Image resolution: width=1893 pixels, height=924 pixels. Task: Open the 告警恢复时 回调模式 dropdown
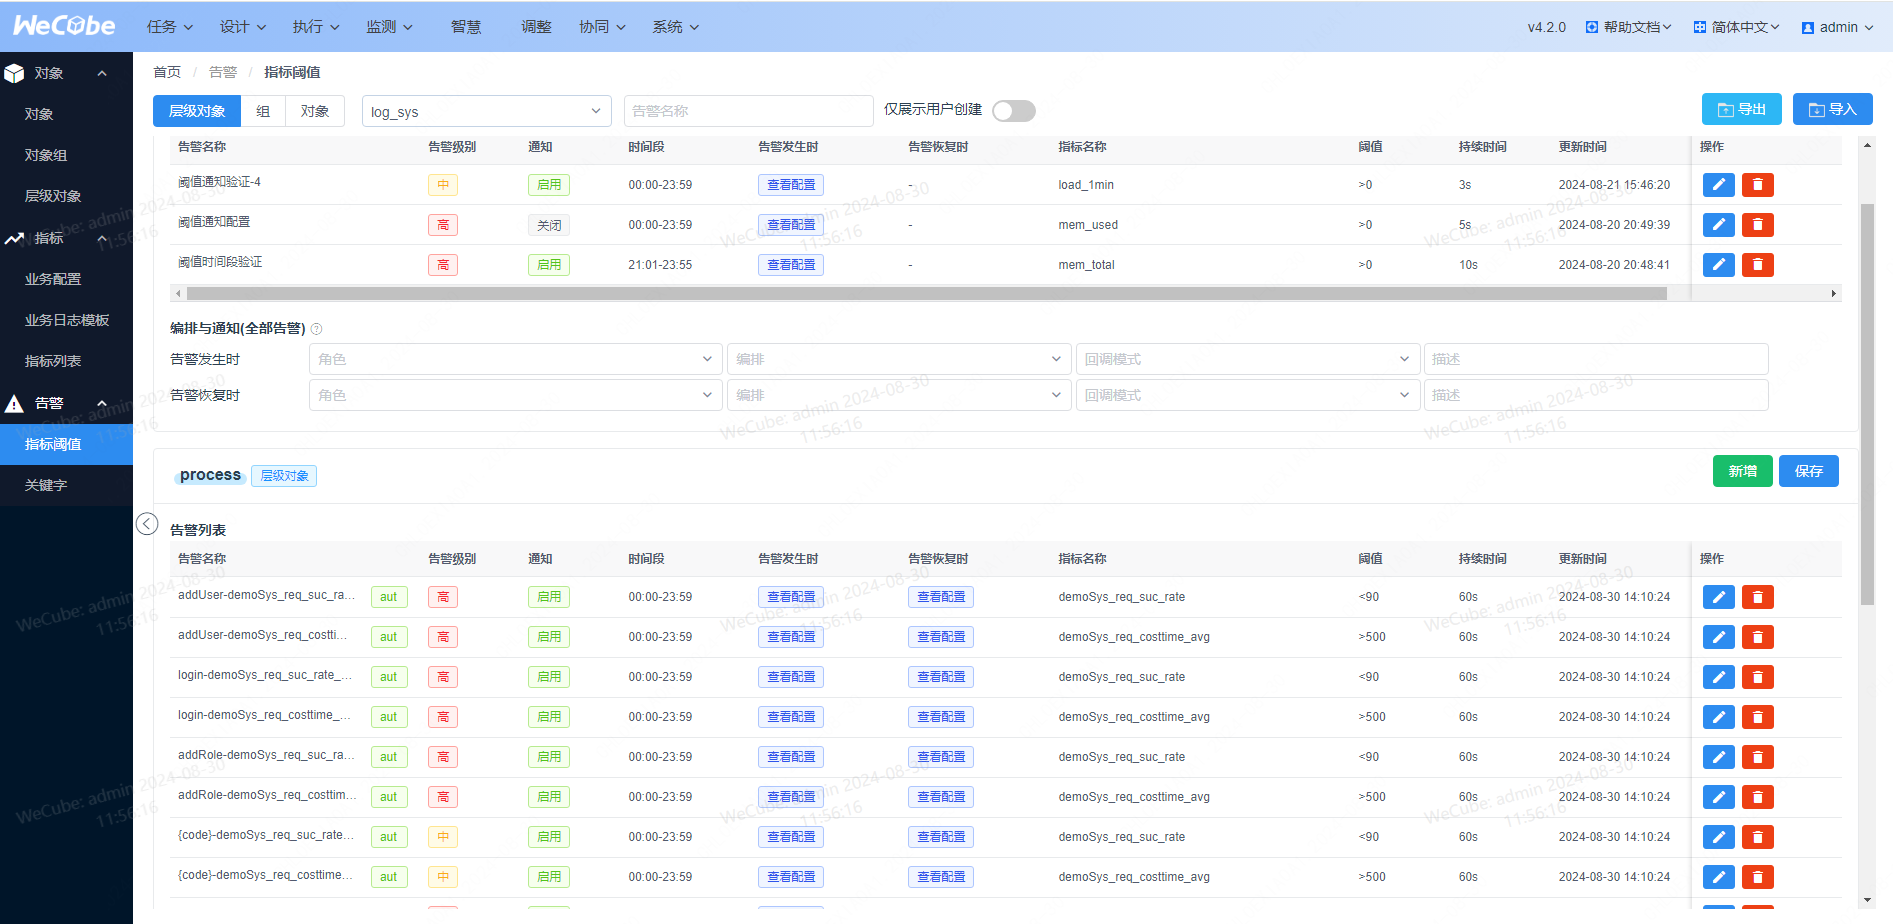tap(1247, 395)
